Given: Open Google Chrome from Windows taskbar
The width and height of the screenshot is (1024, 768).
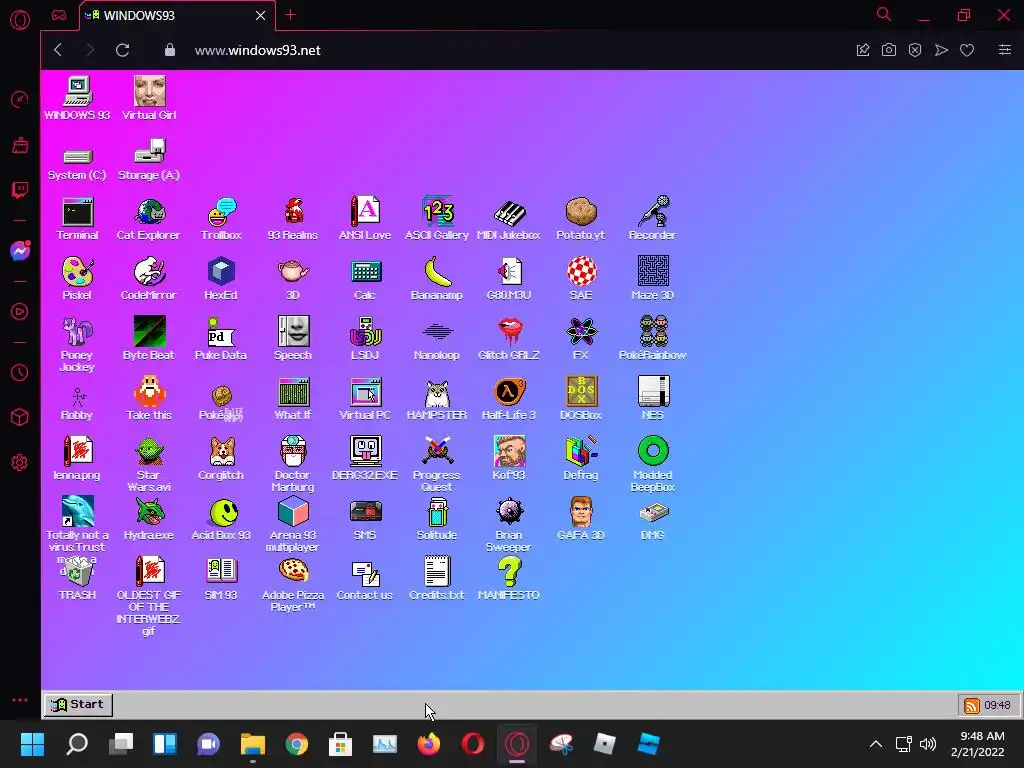Looking at the screenshot, I should pyautogui.click(x=296, y=744).
